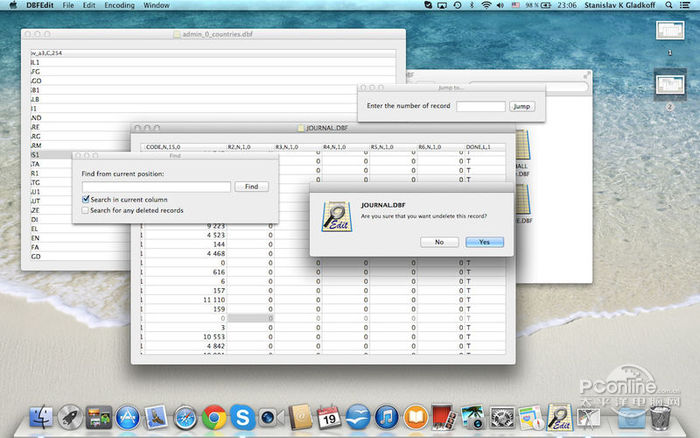Open the Edit menu
The height and width of the screenshot is (438, 700).
tap(89, 5)
